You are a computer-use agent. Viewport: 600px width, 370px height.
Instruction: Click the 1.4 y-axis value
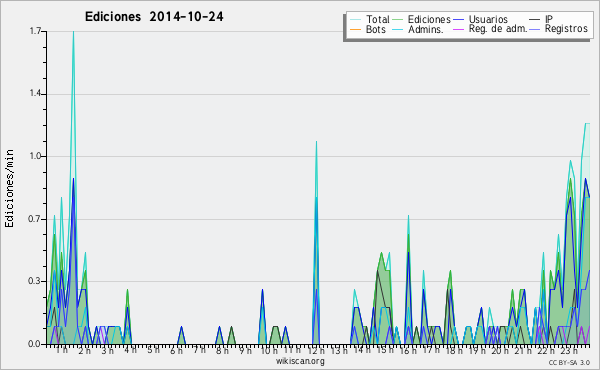click(35, 94)
